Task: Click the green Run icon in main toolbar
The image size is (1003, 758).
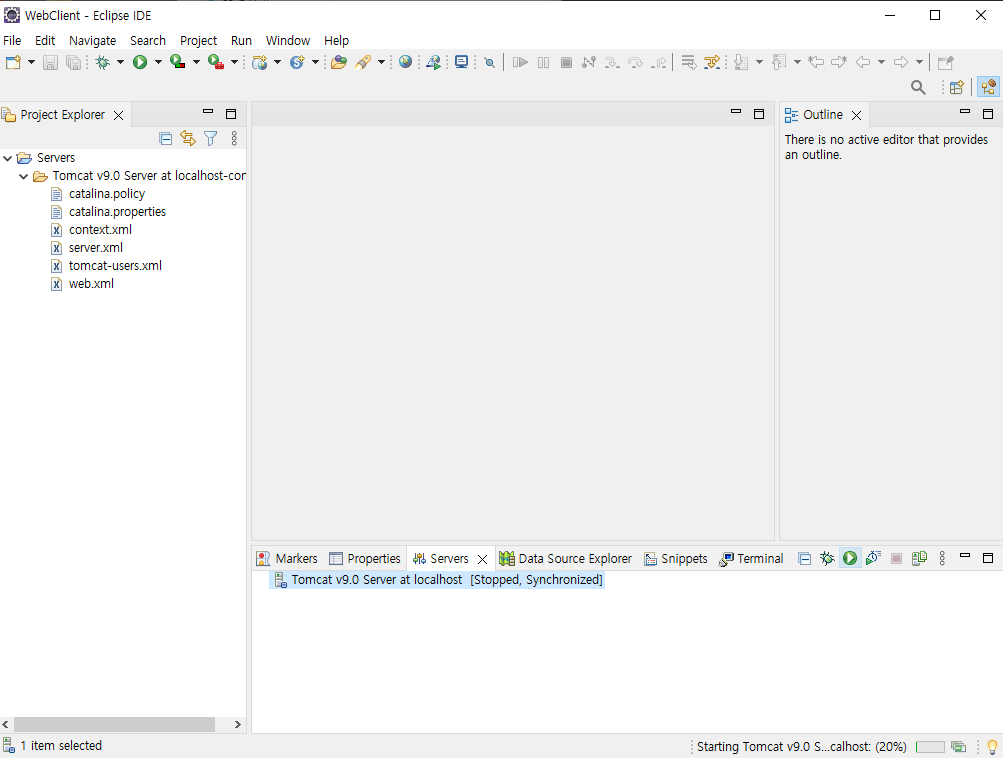Action: coord(140,62)
